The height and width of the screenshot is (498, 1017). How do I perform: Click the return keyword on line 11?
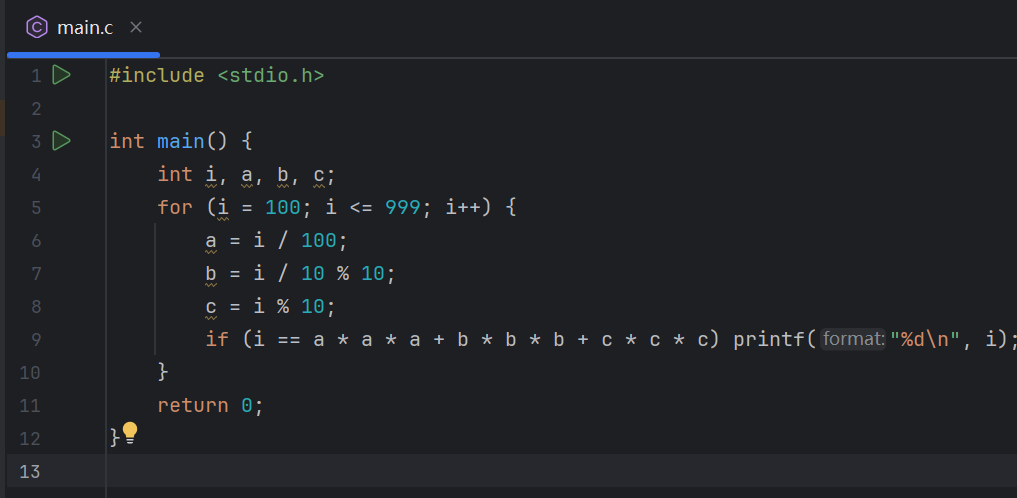(193, 405)
